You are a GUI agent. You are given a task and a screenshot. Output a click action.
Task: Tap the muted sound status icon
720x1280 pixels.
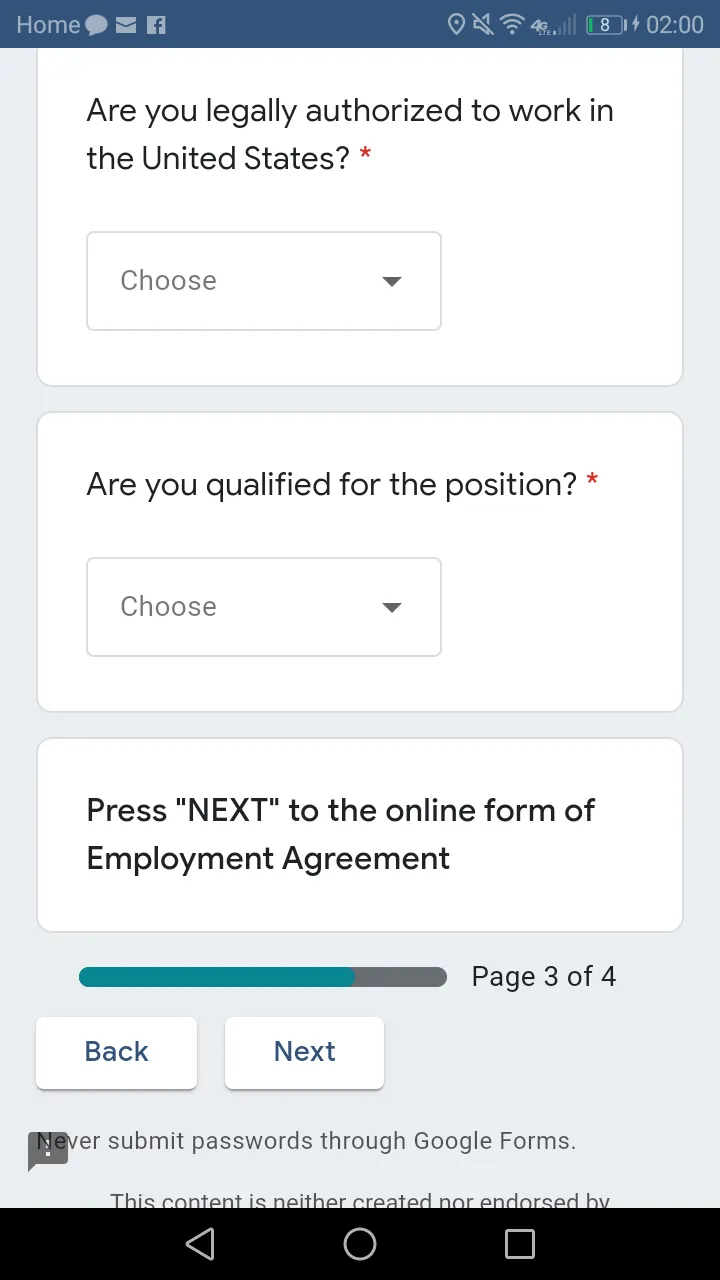click(484, 24)
